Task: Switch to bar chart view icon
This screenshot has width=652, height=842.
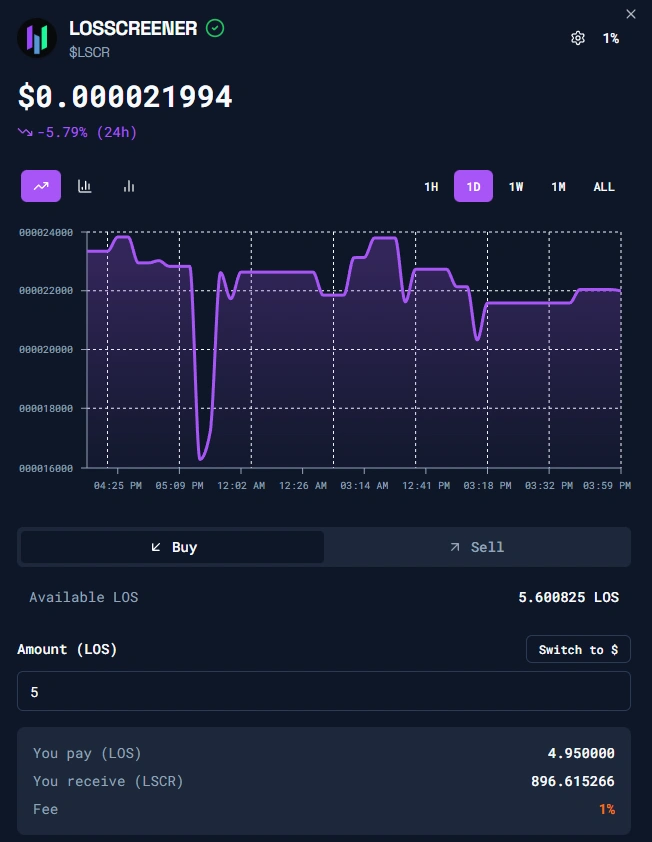Action: (x=85, y=186)
